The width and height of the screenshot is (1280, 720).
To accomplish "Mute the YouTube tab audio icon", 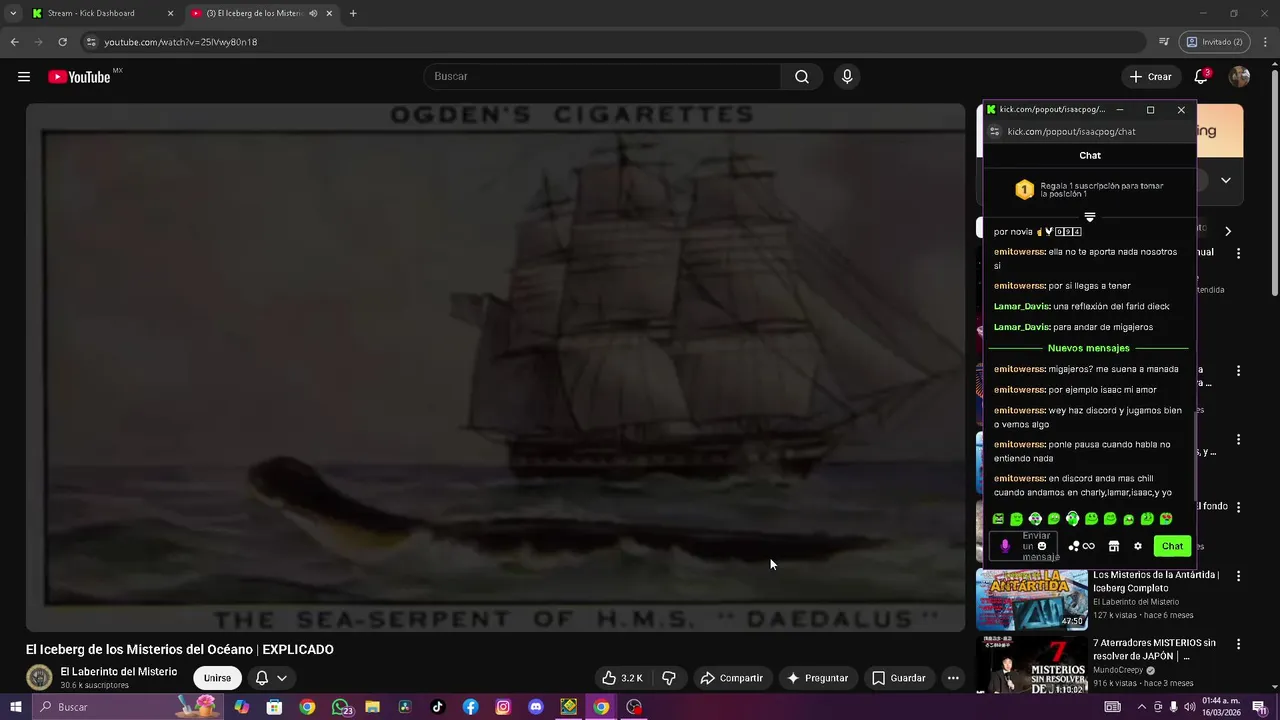I will [313, 13].
